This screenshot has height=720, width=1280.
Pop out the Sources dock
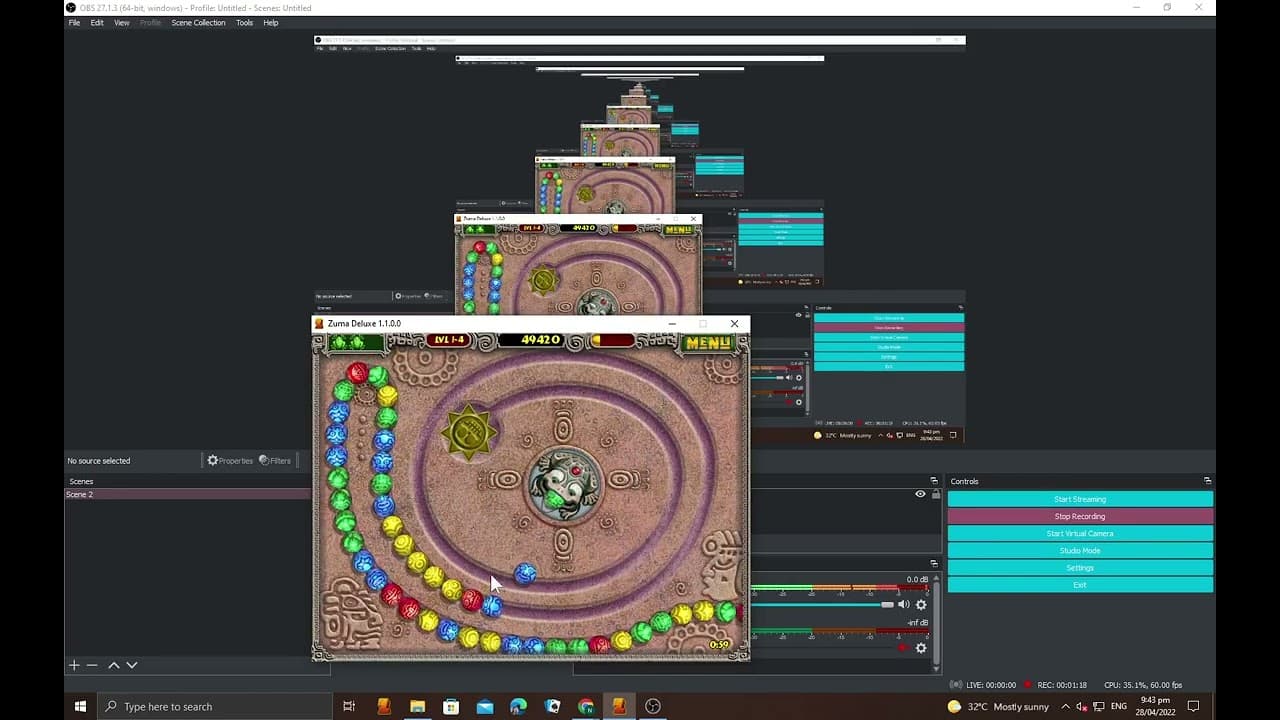pos(934,481)
